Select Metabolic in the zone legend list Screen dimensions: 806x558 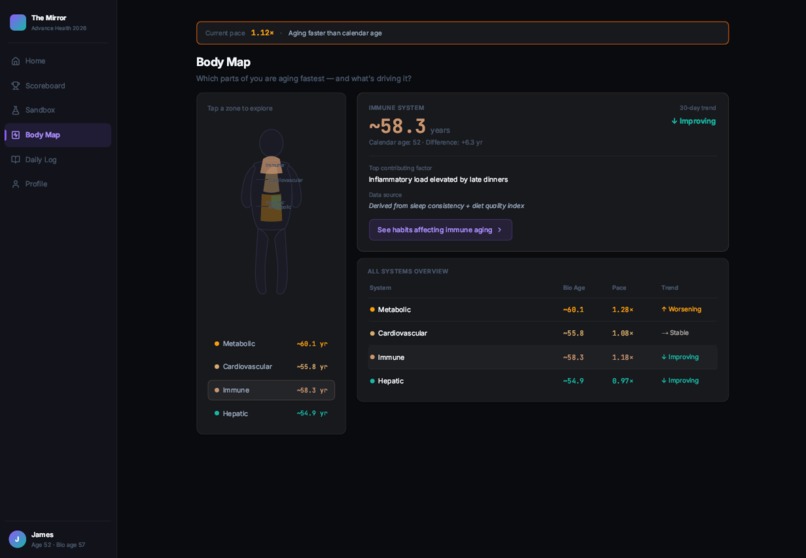click(271, 344)
